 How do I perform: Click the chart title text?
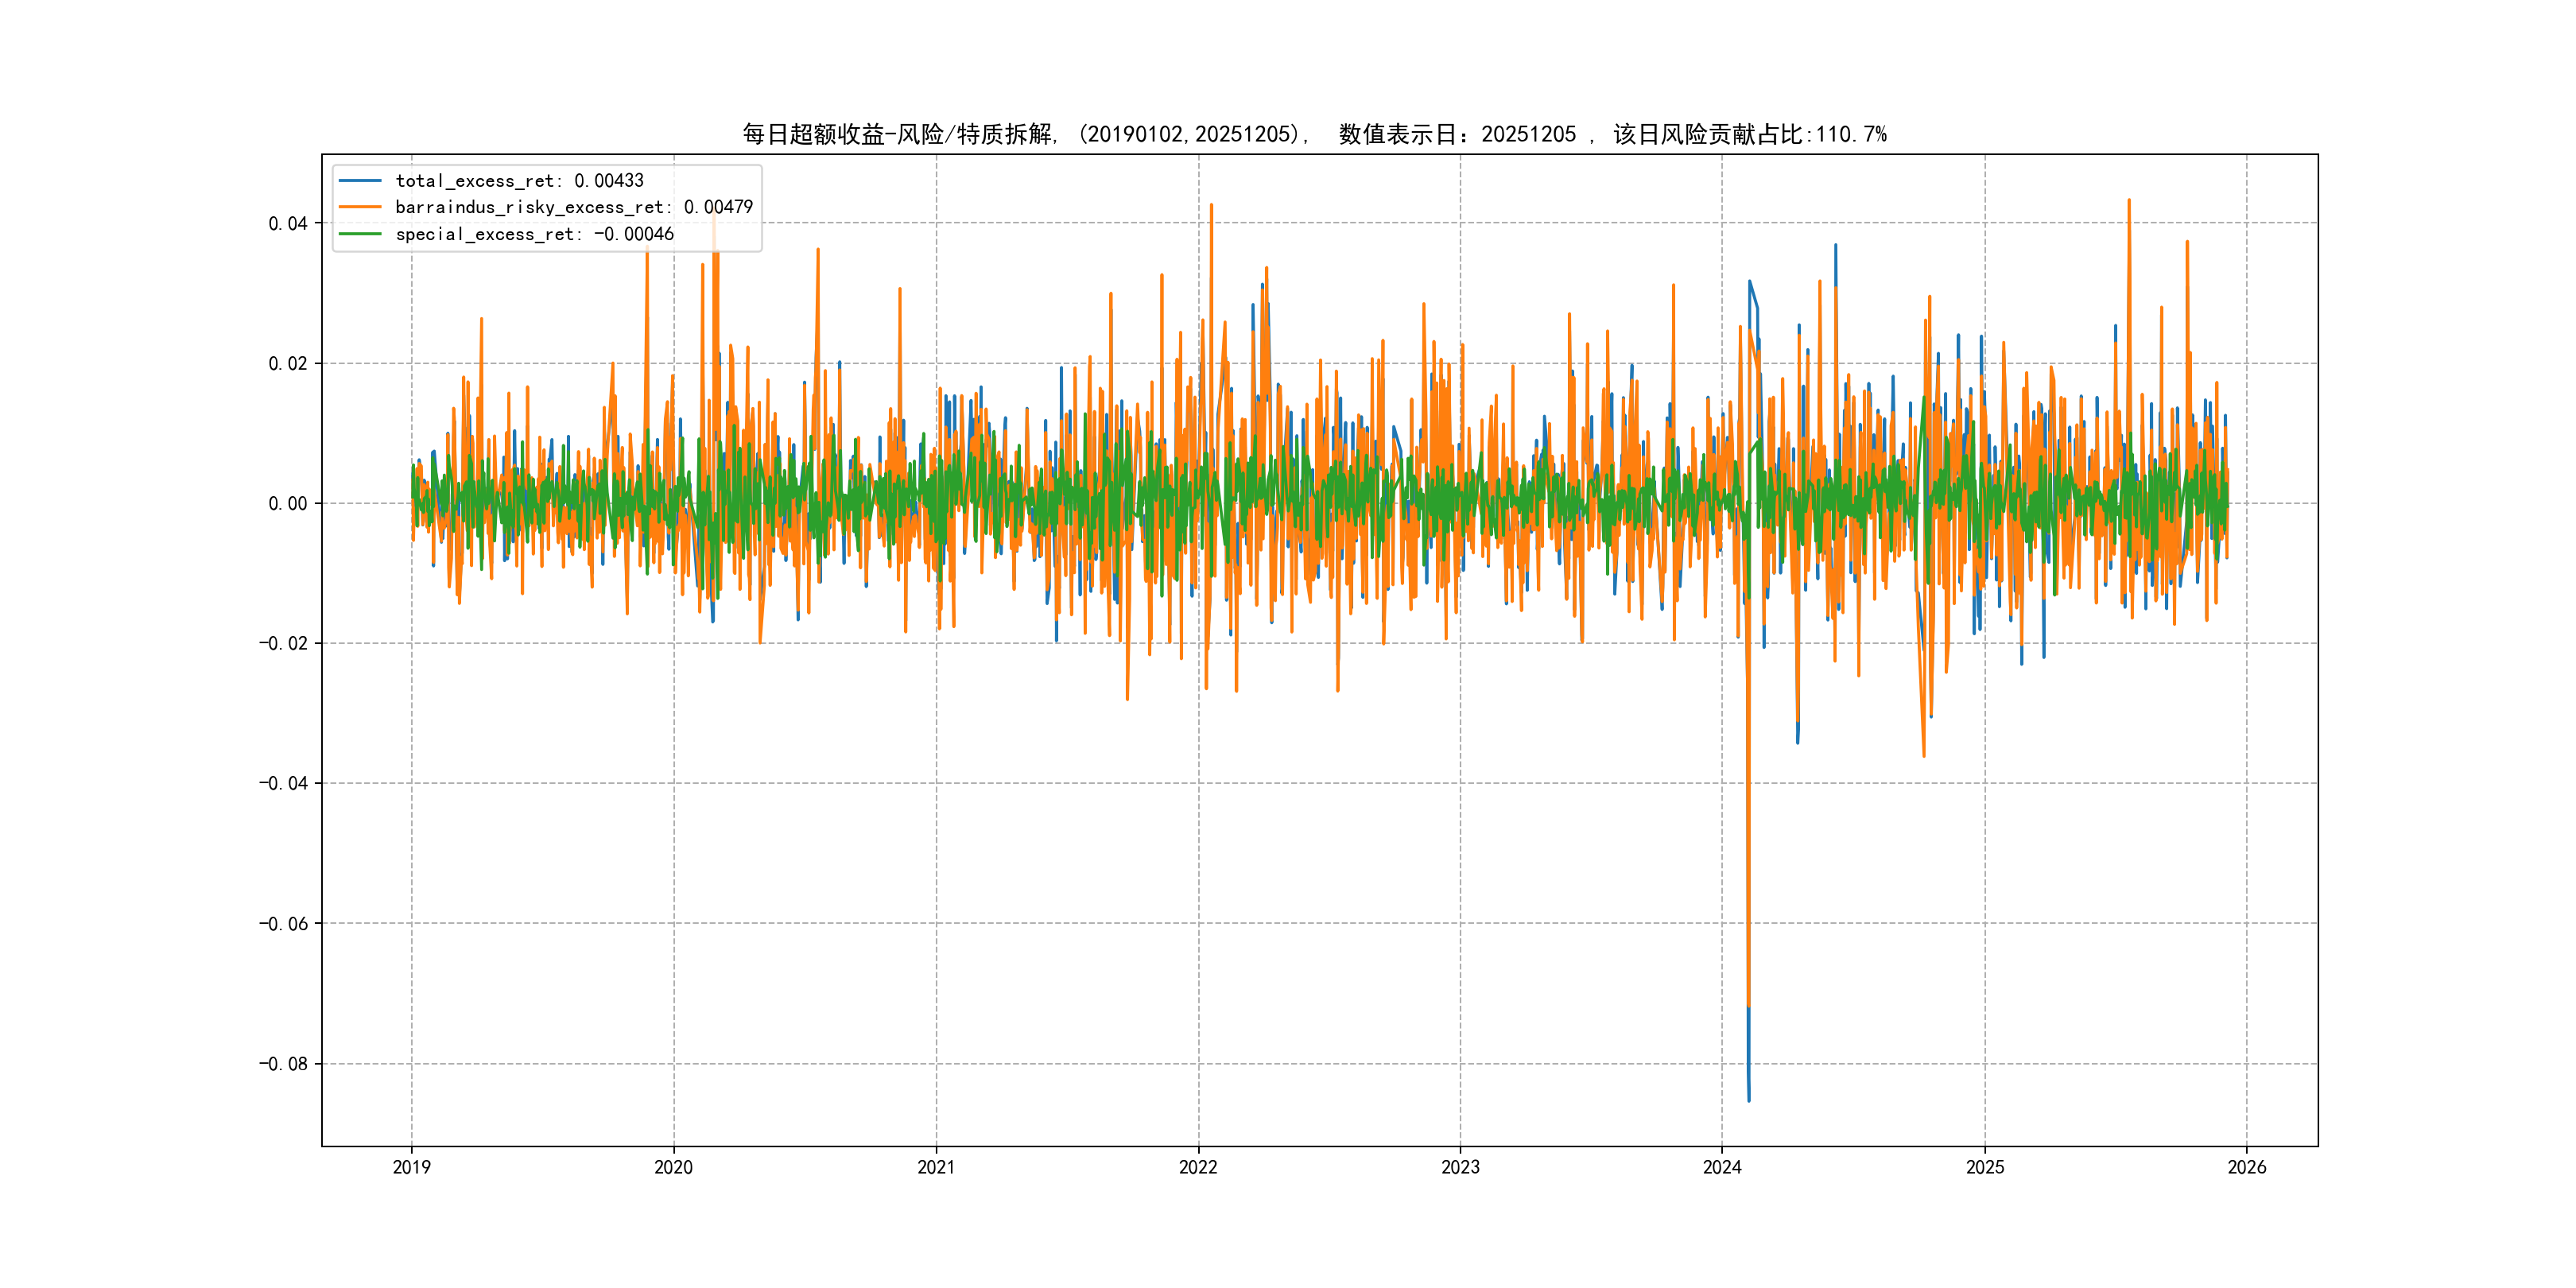point(1313,134)
